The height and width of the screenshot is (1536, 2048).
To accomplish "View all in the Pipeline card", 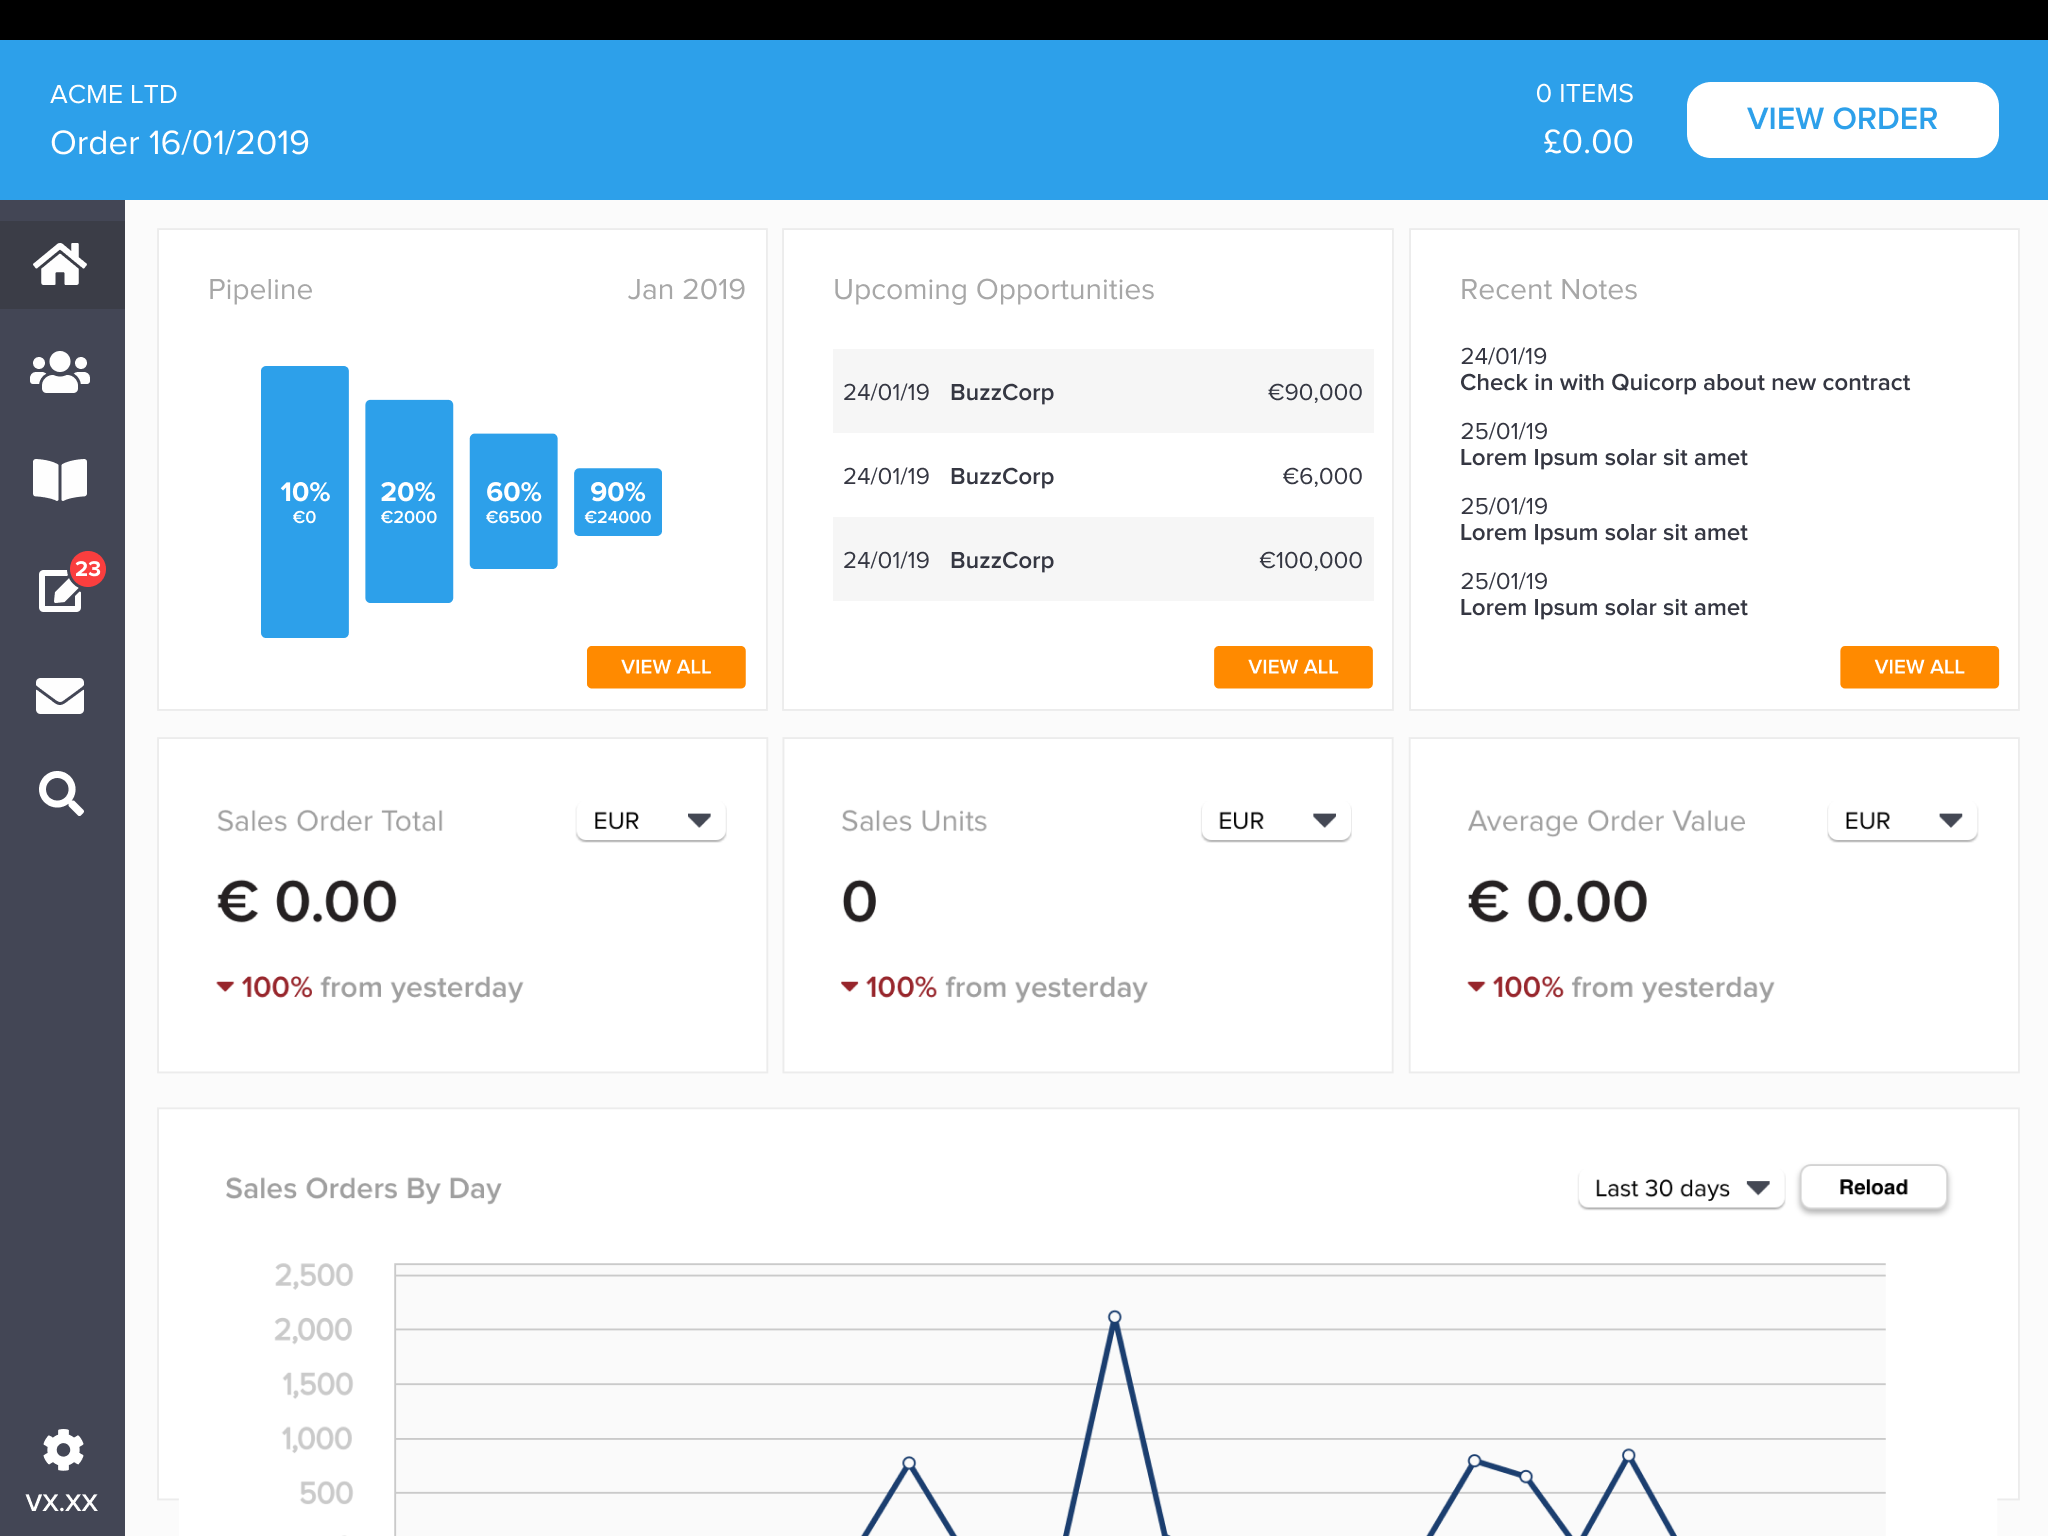I will point(666,667).
